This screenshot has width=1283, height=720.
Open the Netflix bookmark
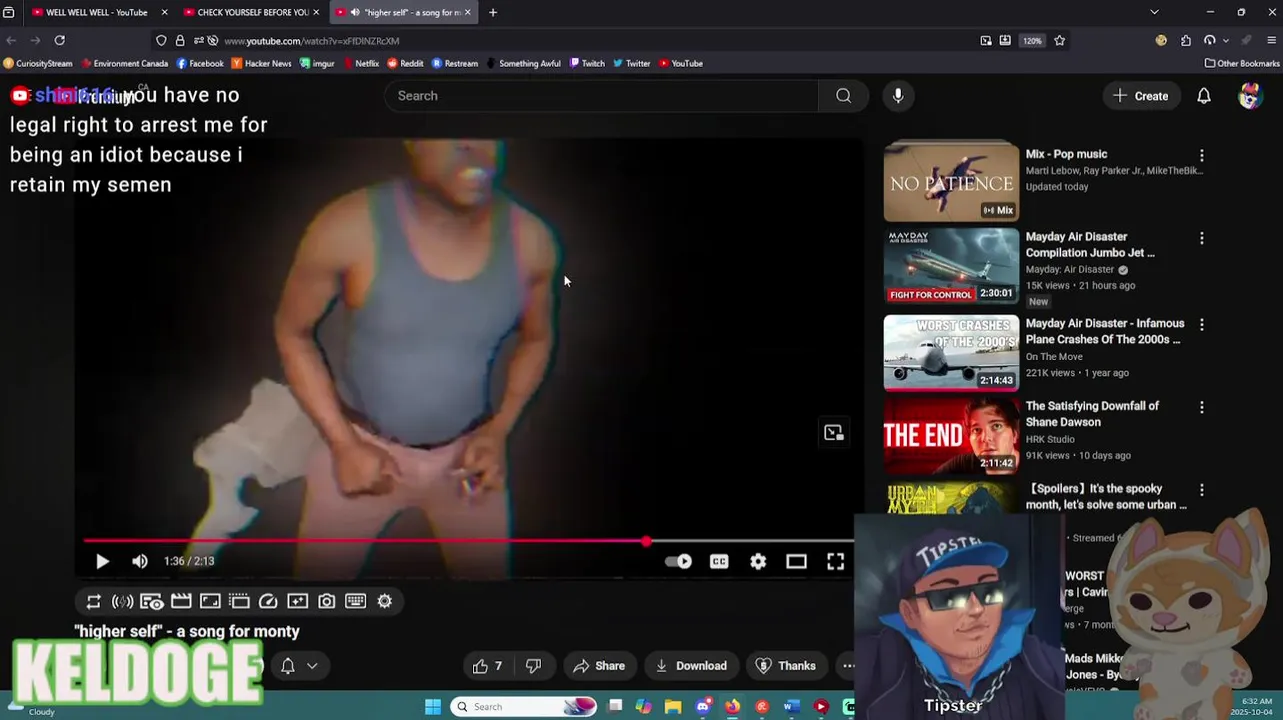point(360,63)
